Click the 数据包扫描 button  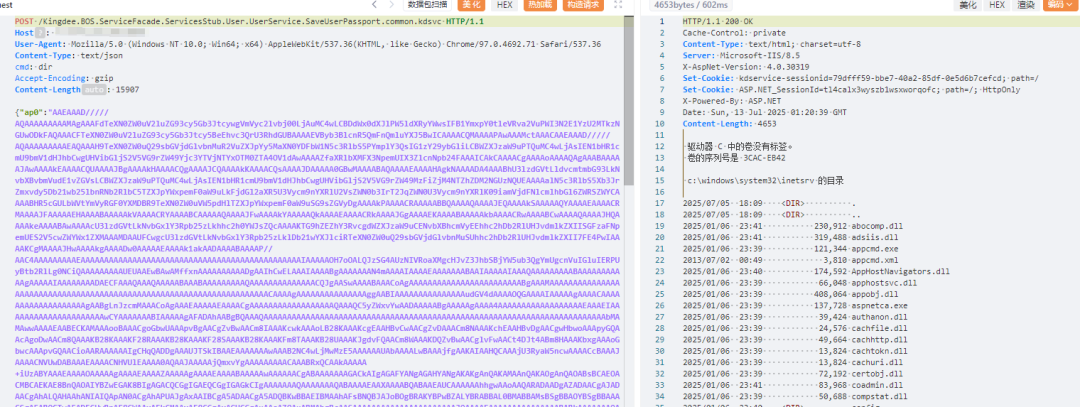point(427,5)
